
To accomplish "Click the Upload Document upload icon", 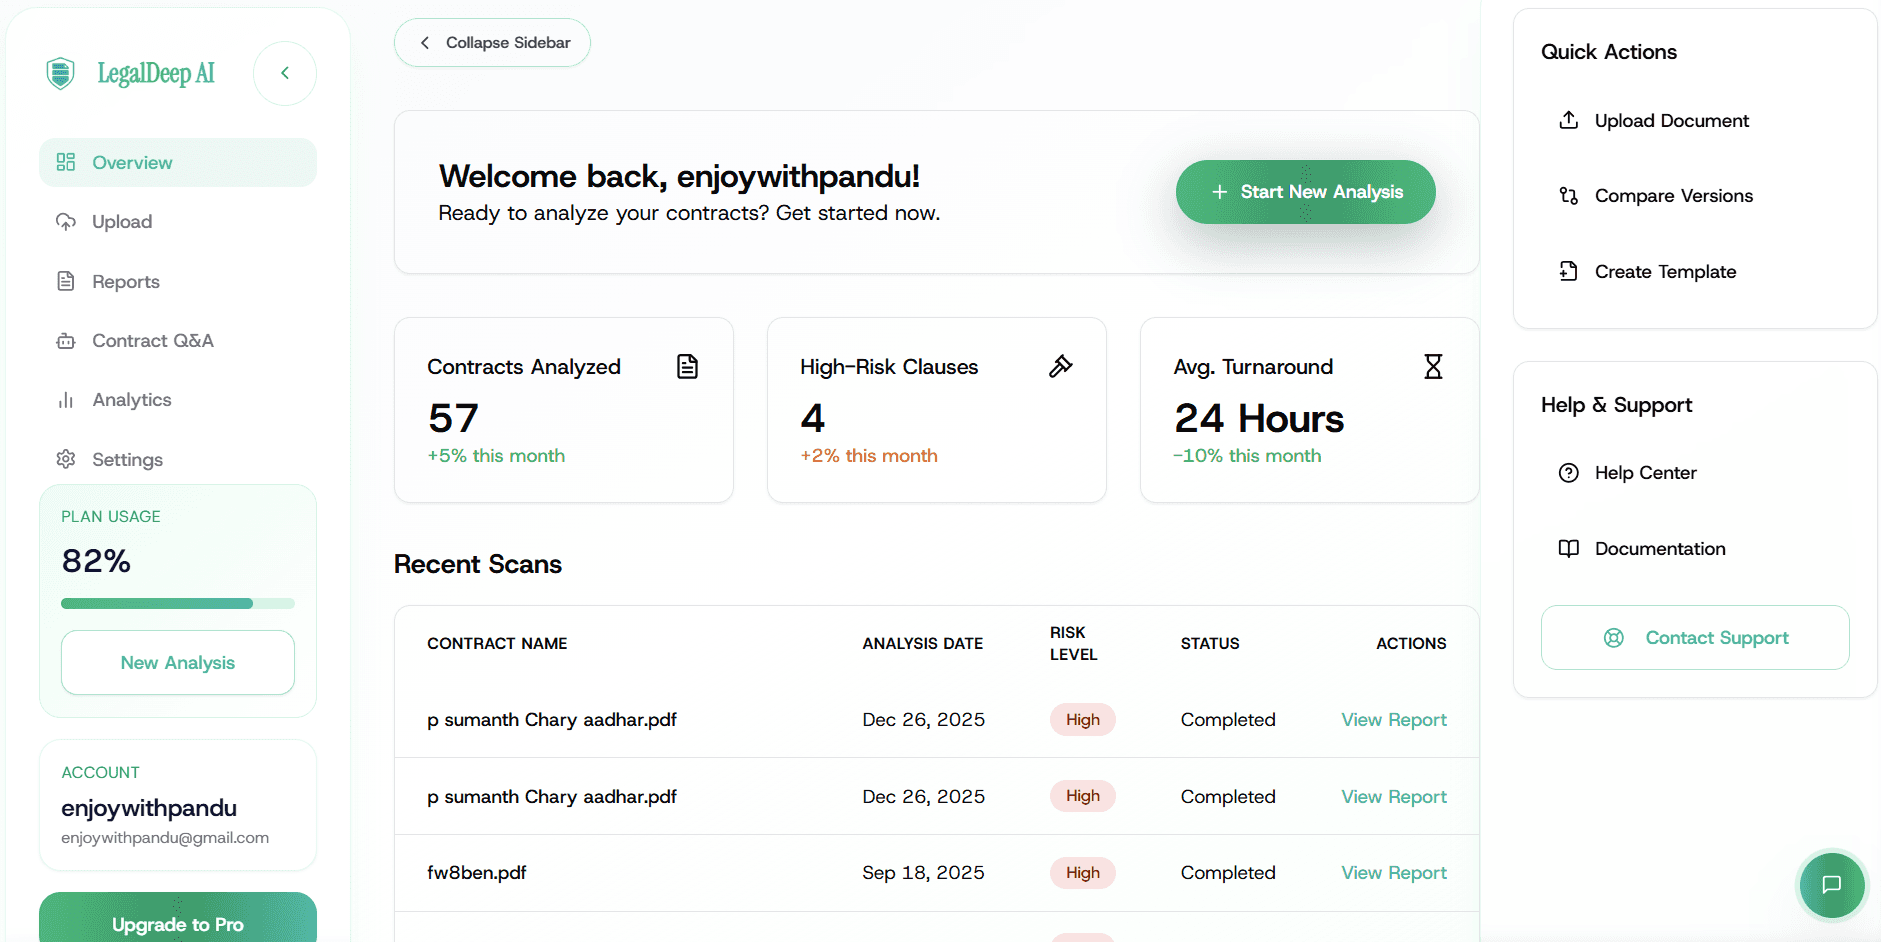I will tap(1569, 120).
